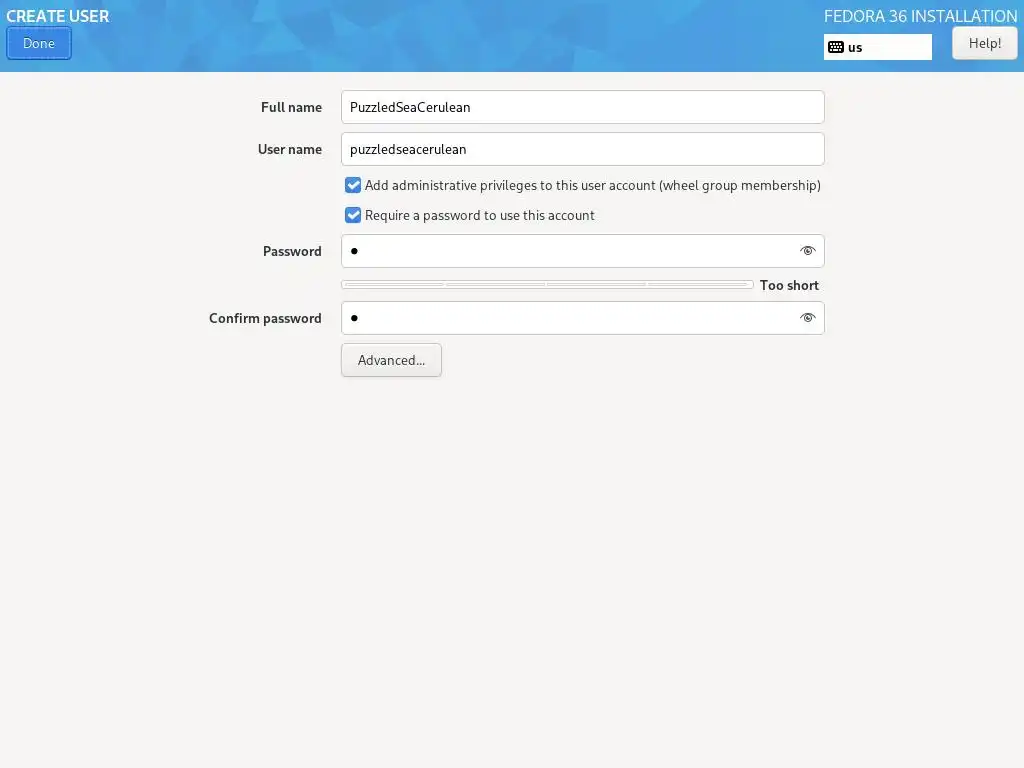Click into the Confirm password field
This screenshot has width=1024, height=768.
(583, 318)
